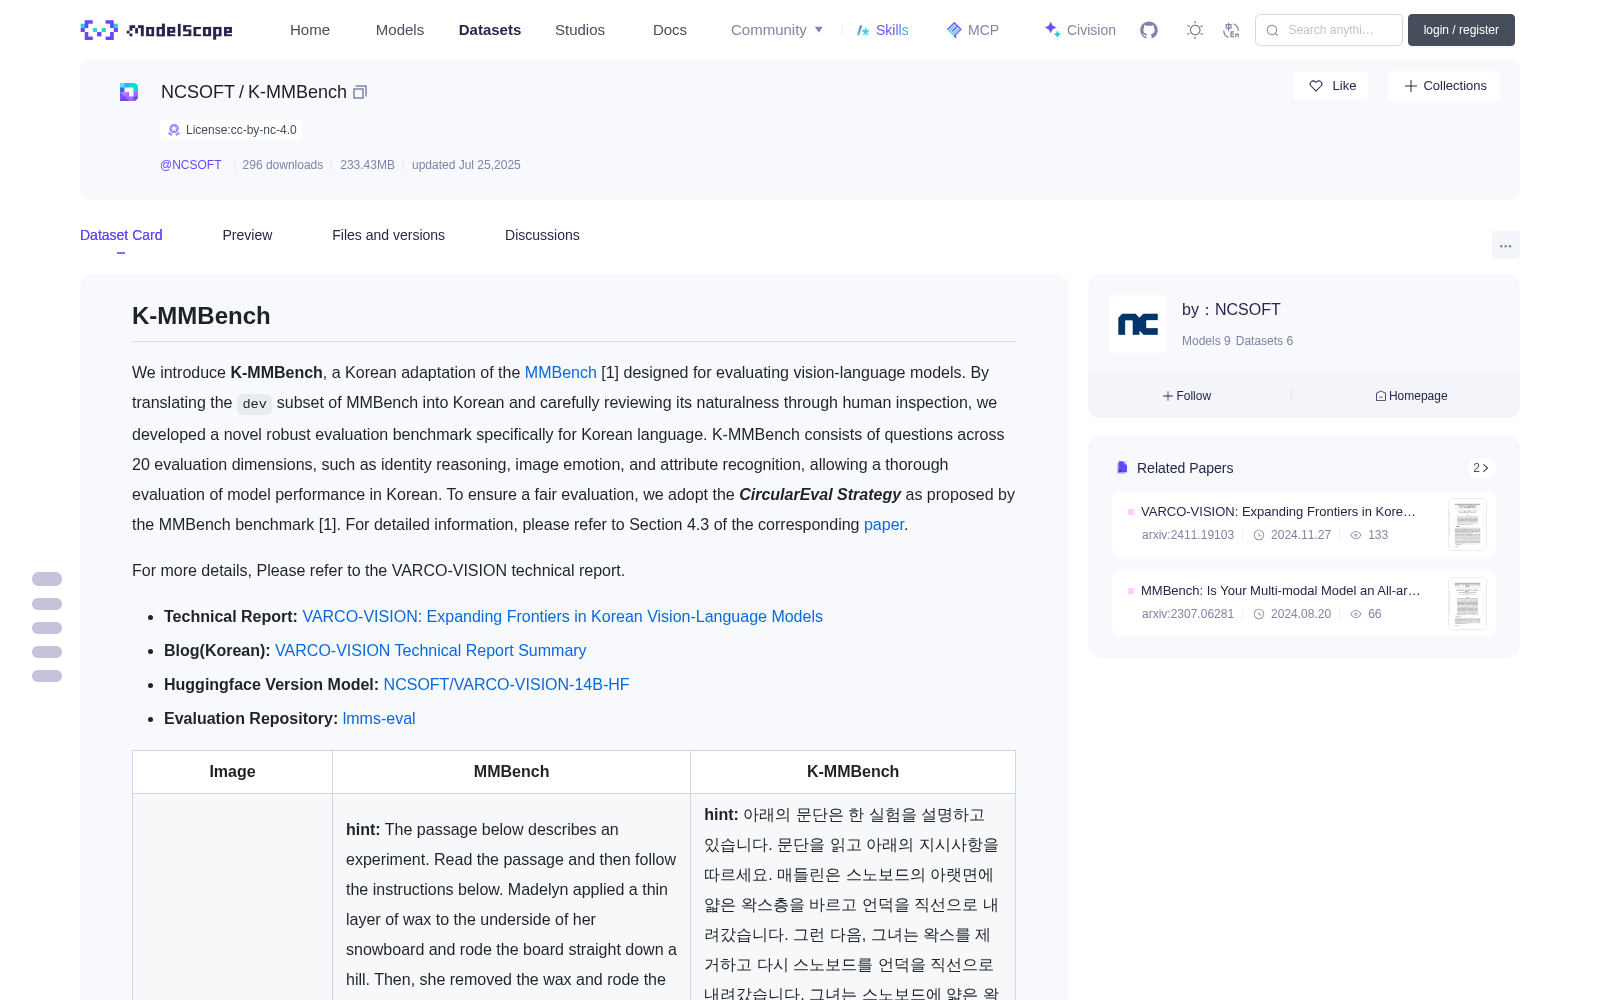Screen dimensions: 1600x1000
Task: Click the MCP diamond icon
Action: pyautogui.click(x=954, y=30)
